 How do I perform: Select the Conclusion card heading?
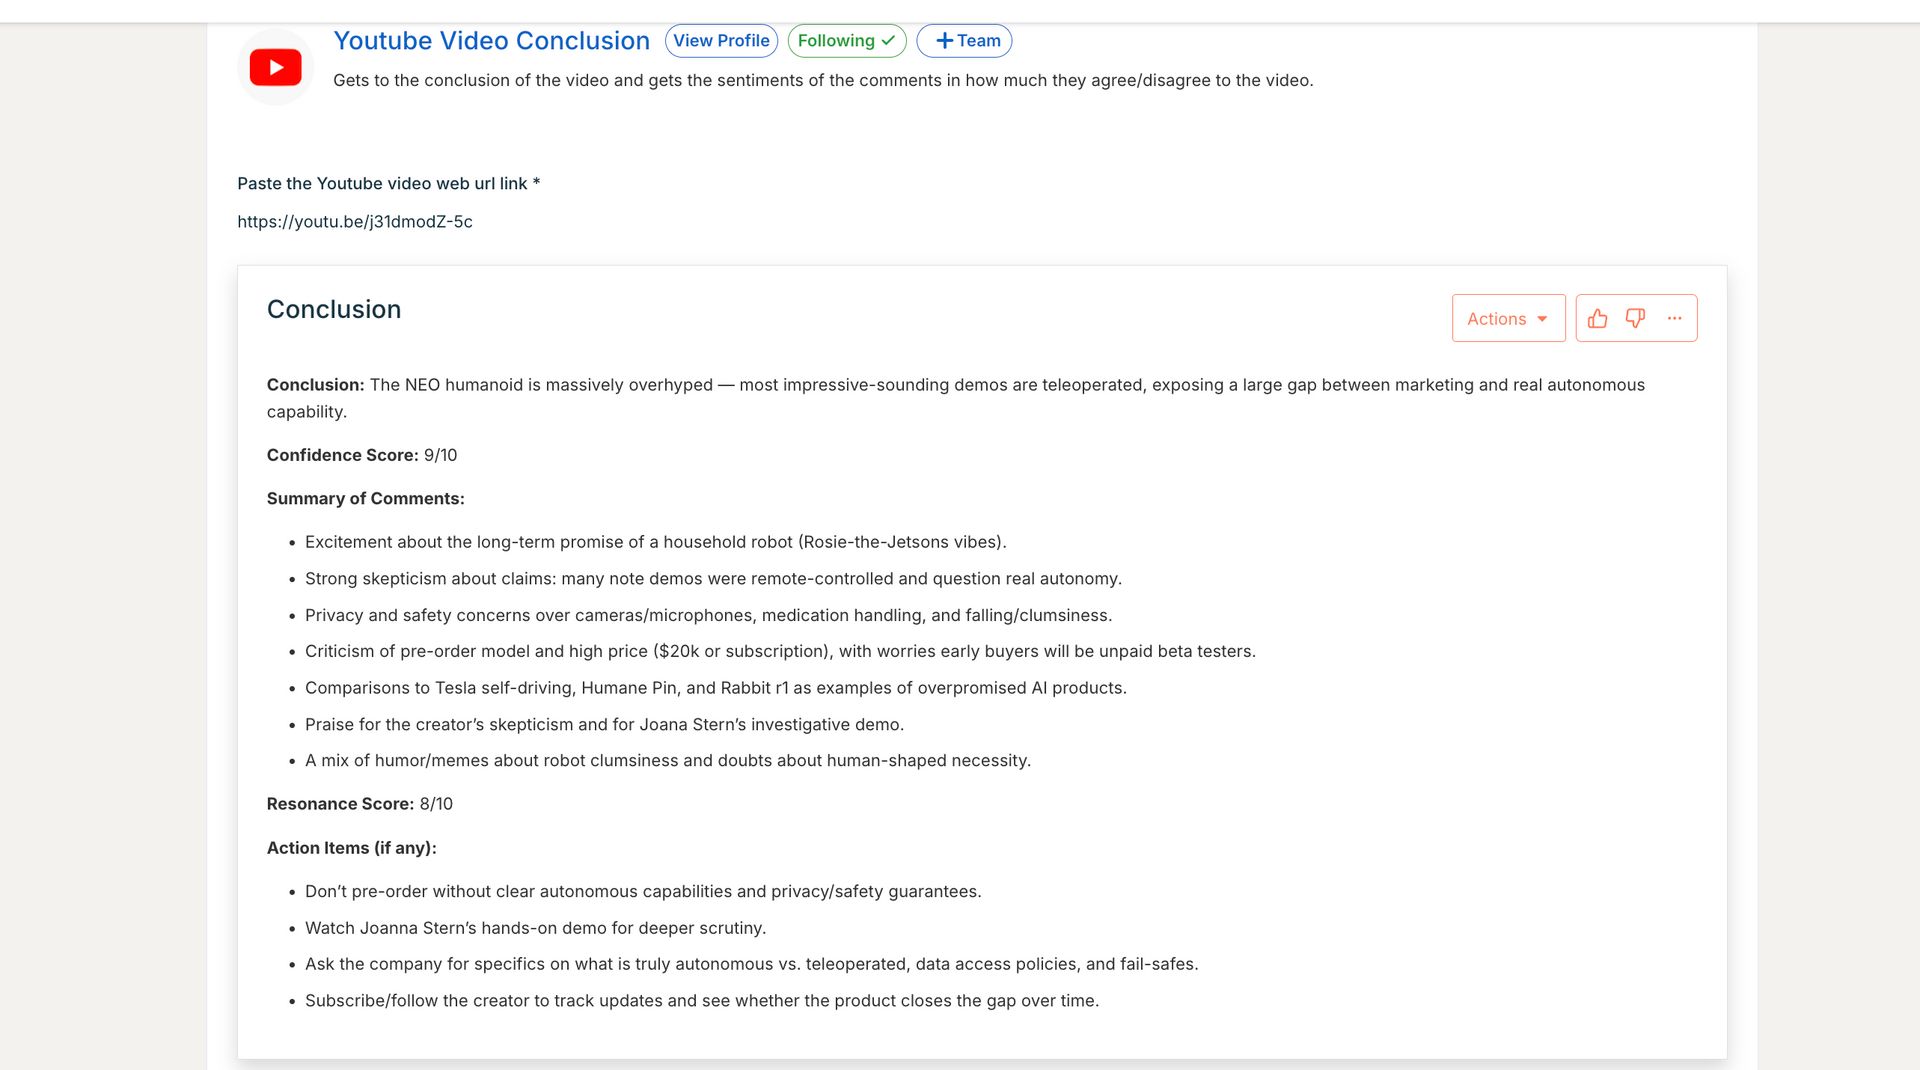(334, 310)
